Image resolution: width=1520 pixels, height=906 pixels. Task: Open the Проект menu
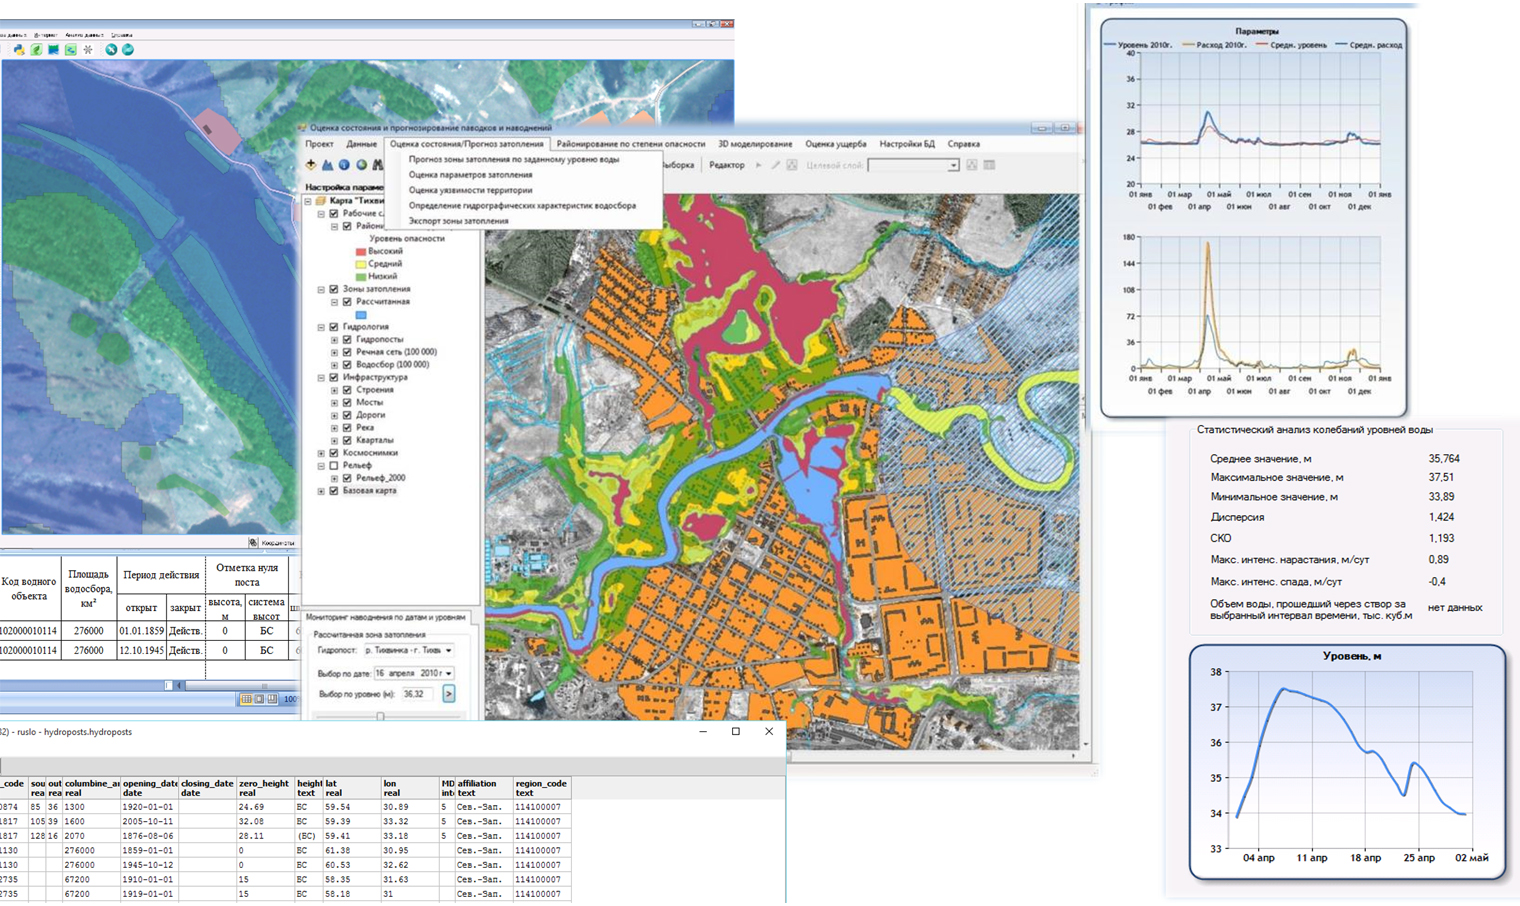coord(319,144)
